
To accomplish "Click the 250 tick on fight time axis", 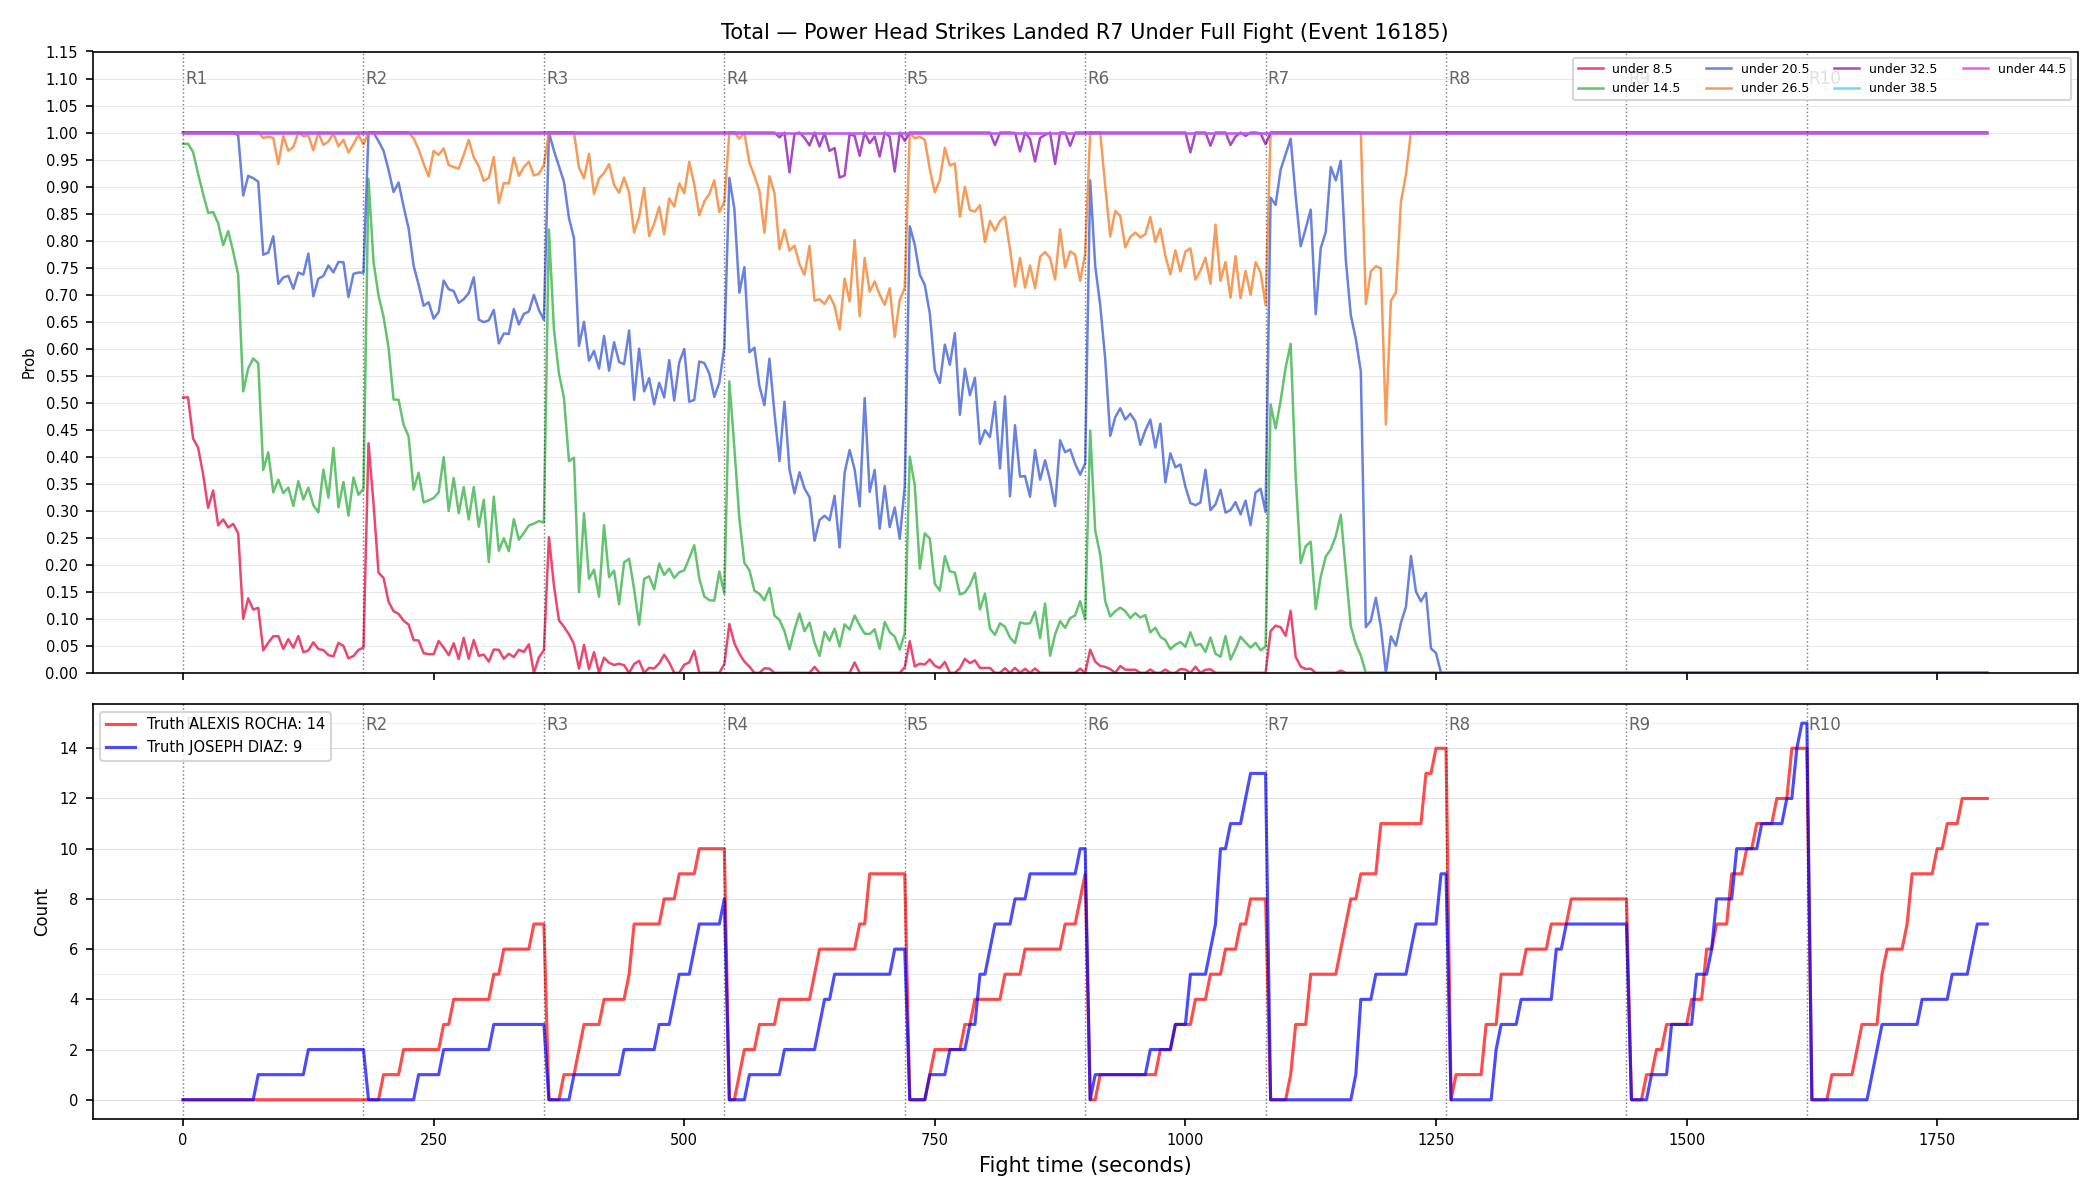I will 433,1138.
